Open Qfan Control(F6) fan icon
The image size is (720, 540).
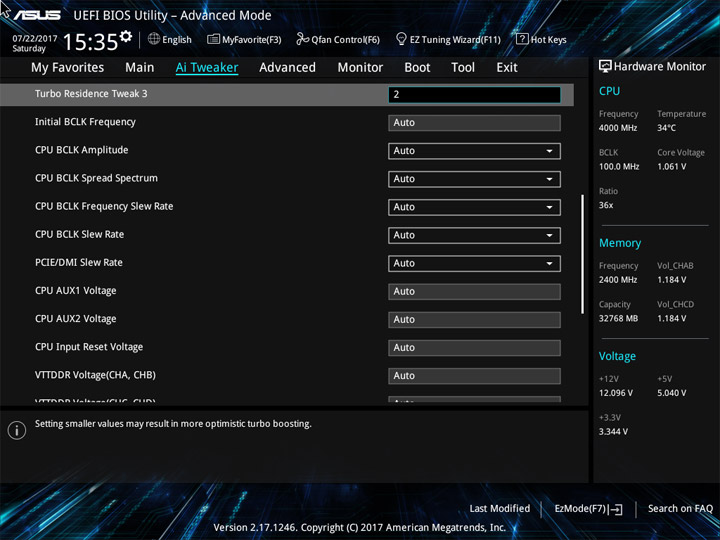302,39
